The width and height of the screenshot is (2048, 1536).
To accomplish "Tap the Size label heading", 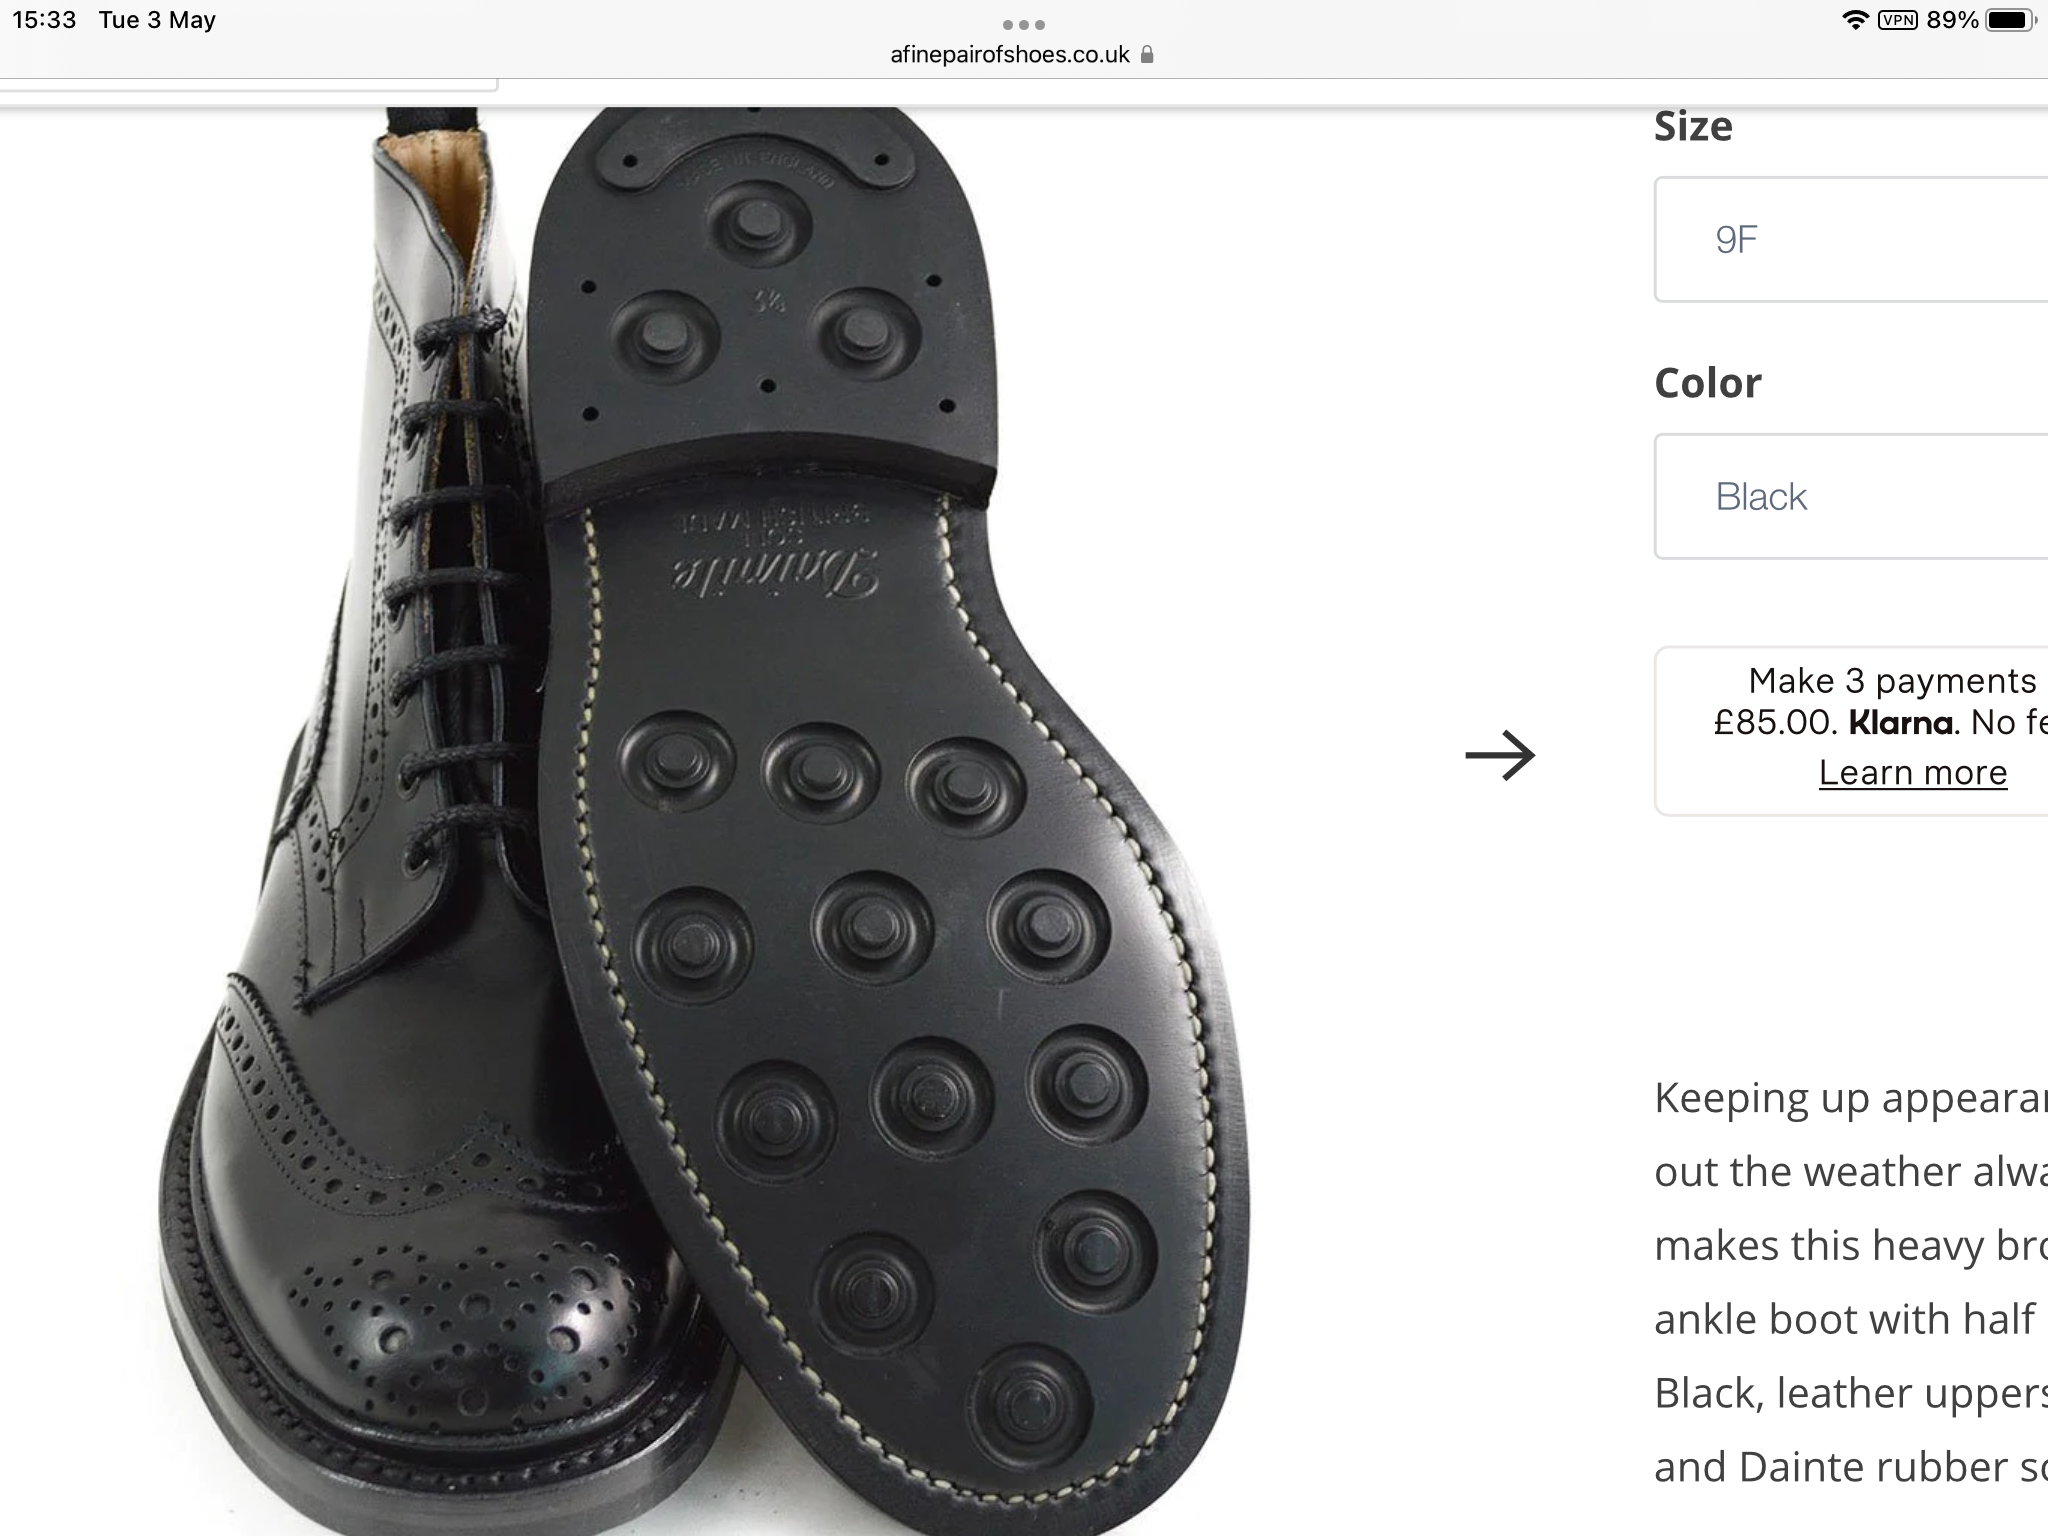I will coord(1693,127).
